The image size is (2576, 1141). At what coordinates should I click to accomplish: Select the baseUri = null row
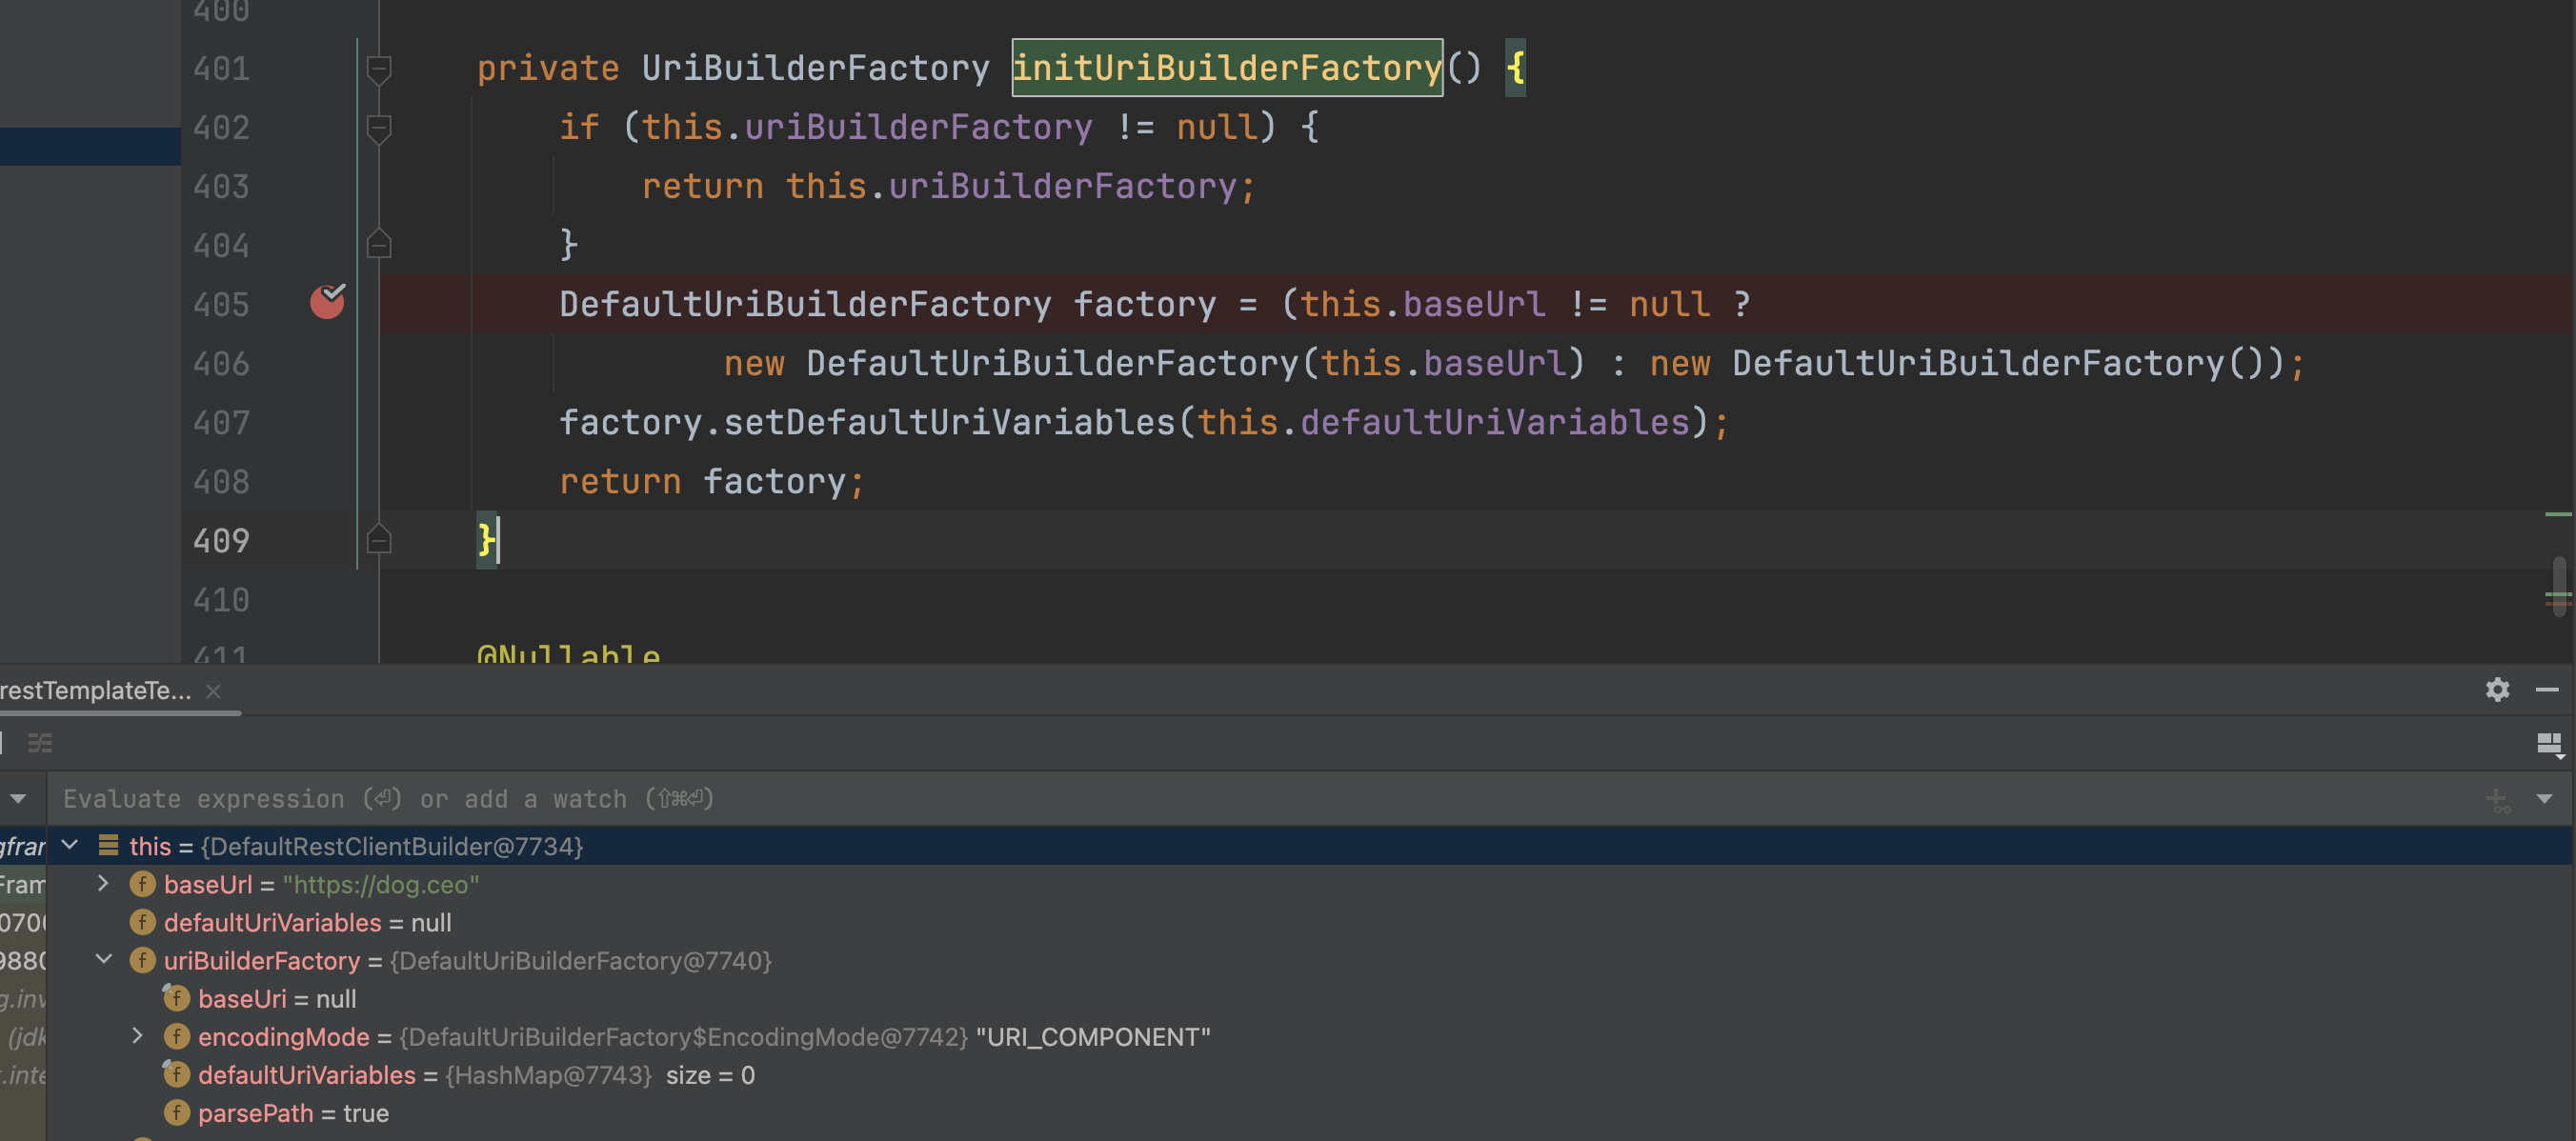pyautogui.click(x=1310, y=997)
